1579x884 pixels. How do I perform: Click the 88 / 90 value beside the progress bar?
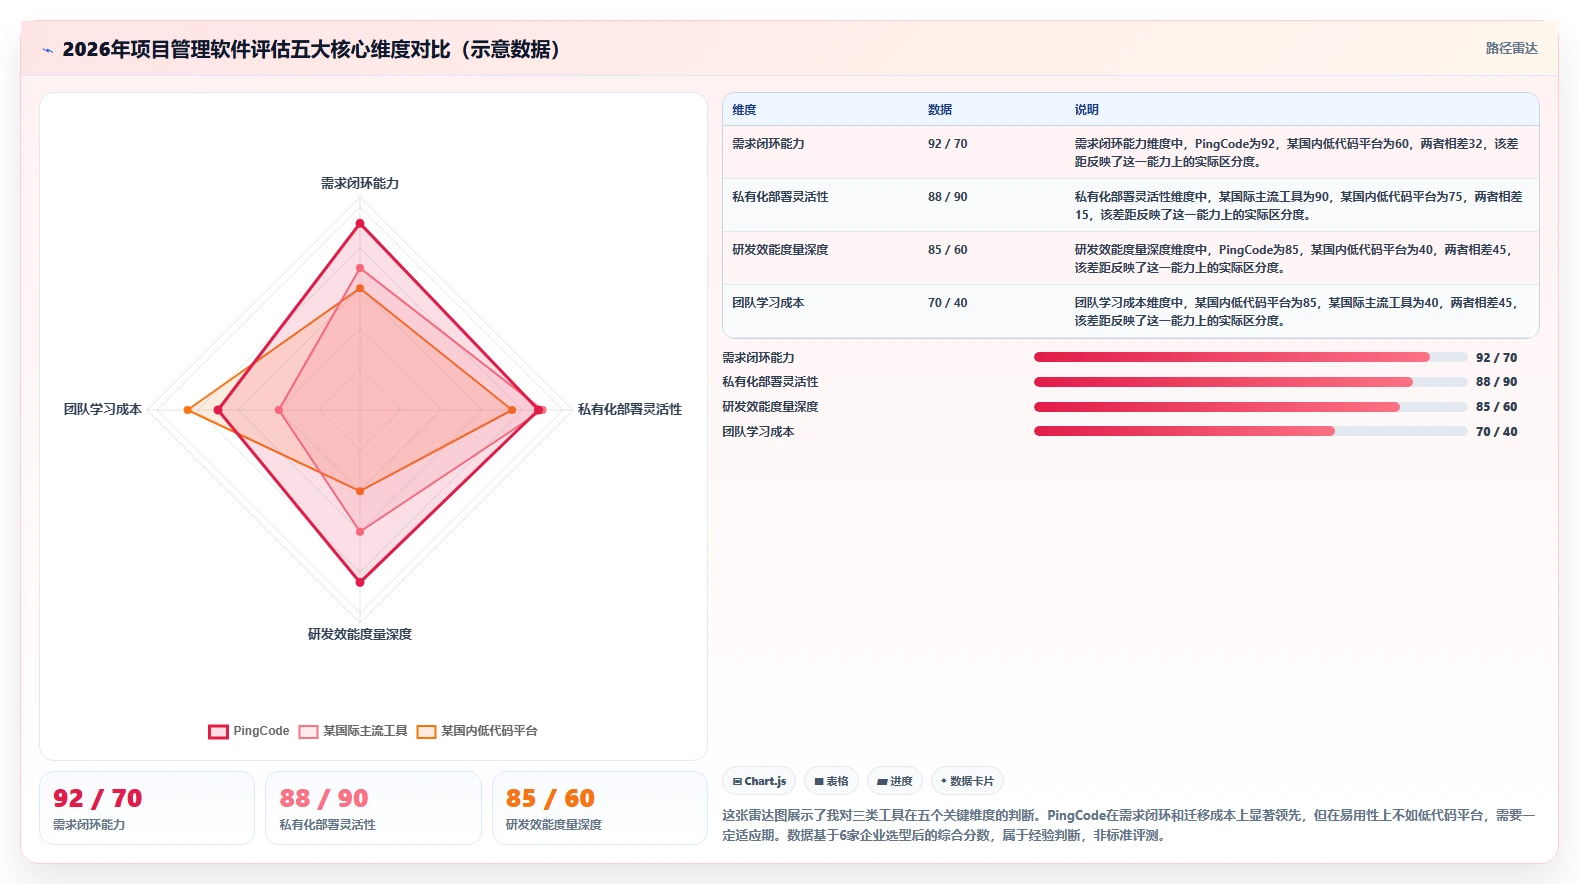1497,382
